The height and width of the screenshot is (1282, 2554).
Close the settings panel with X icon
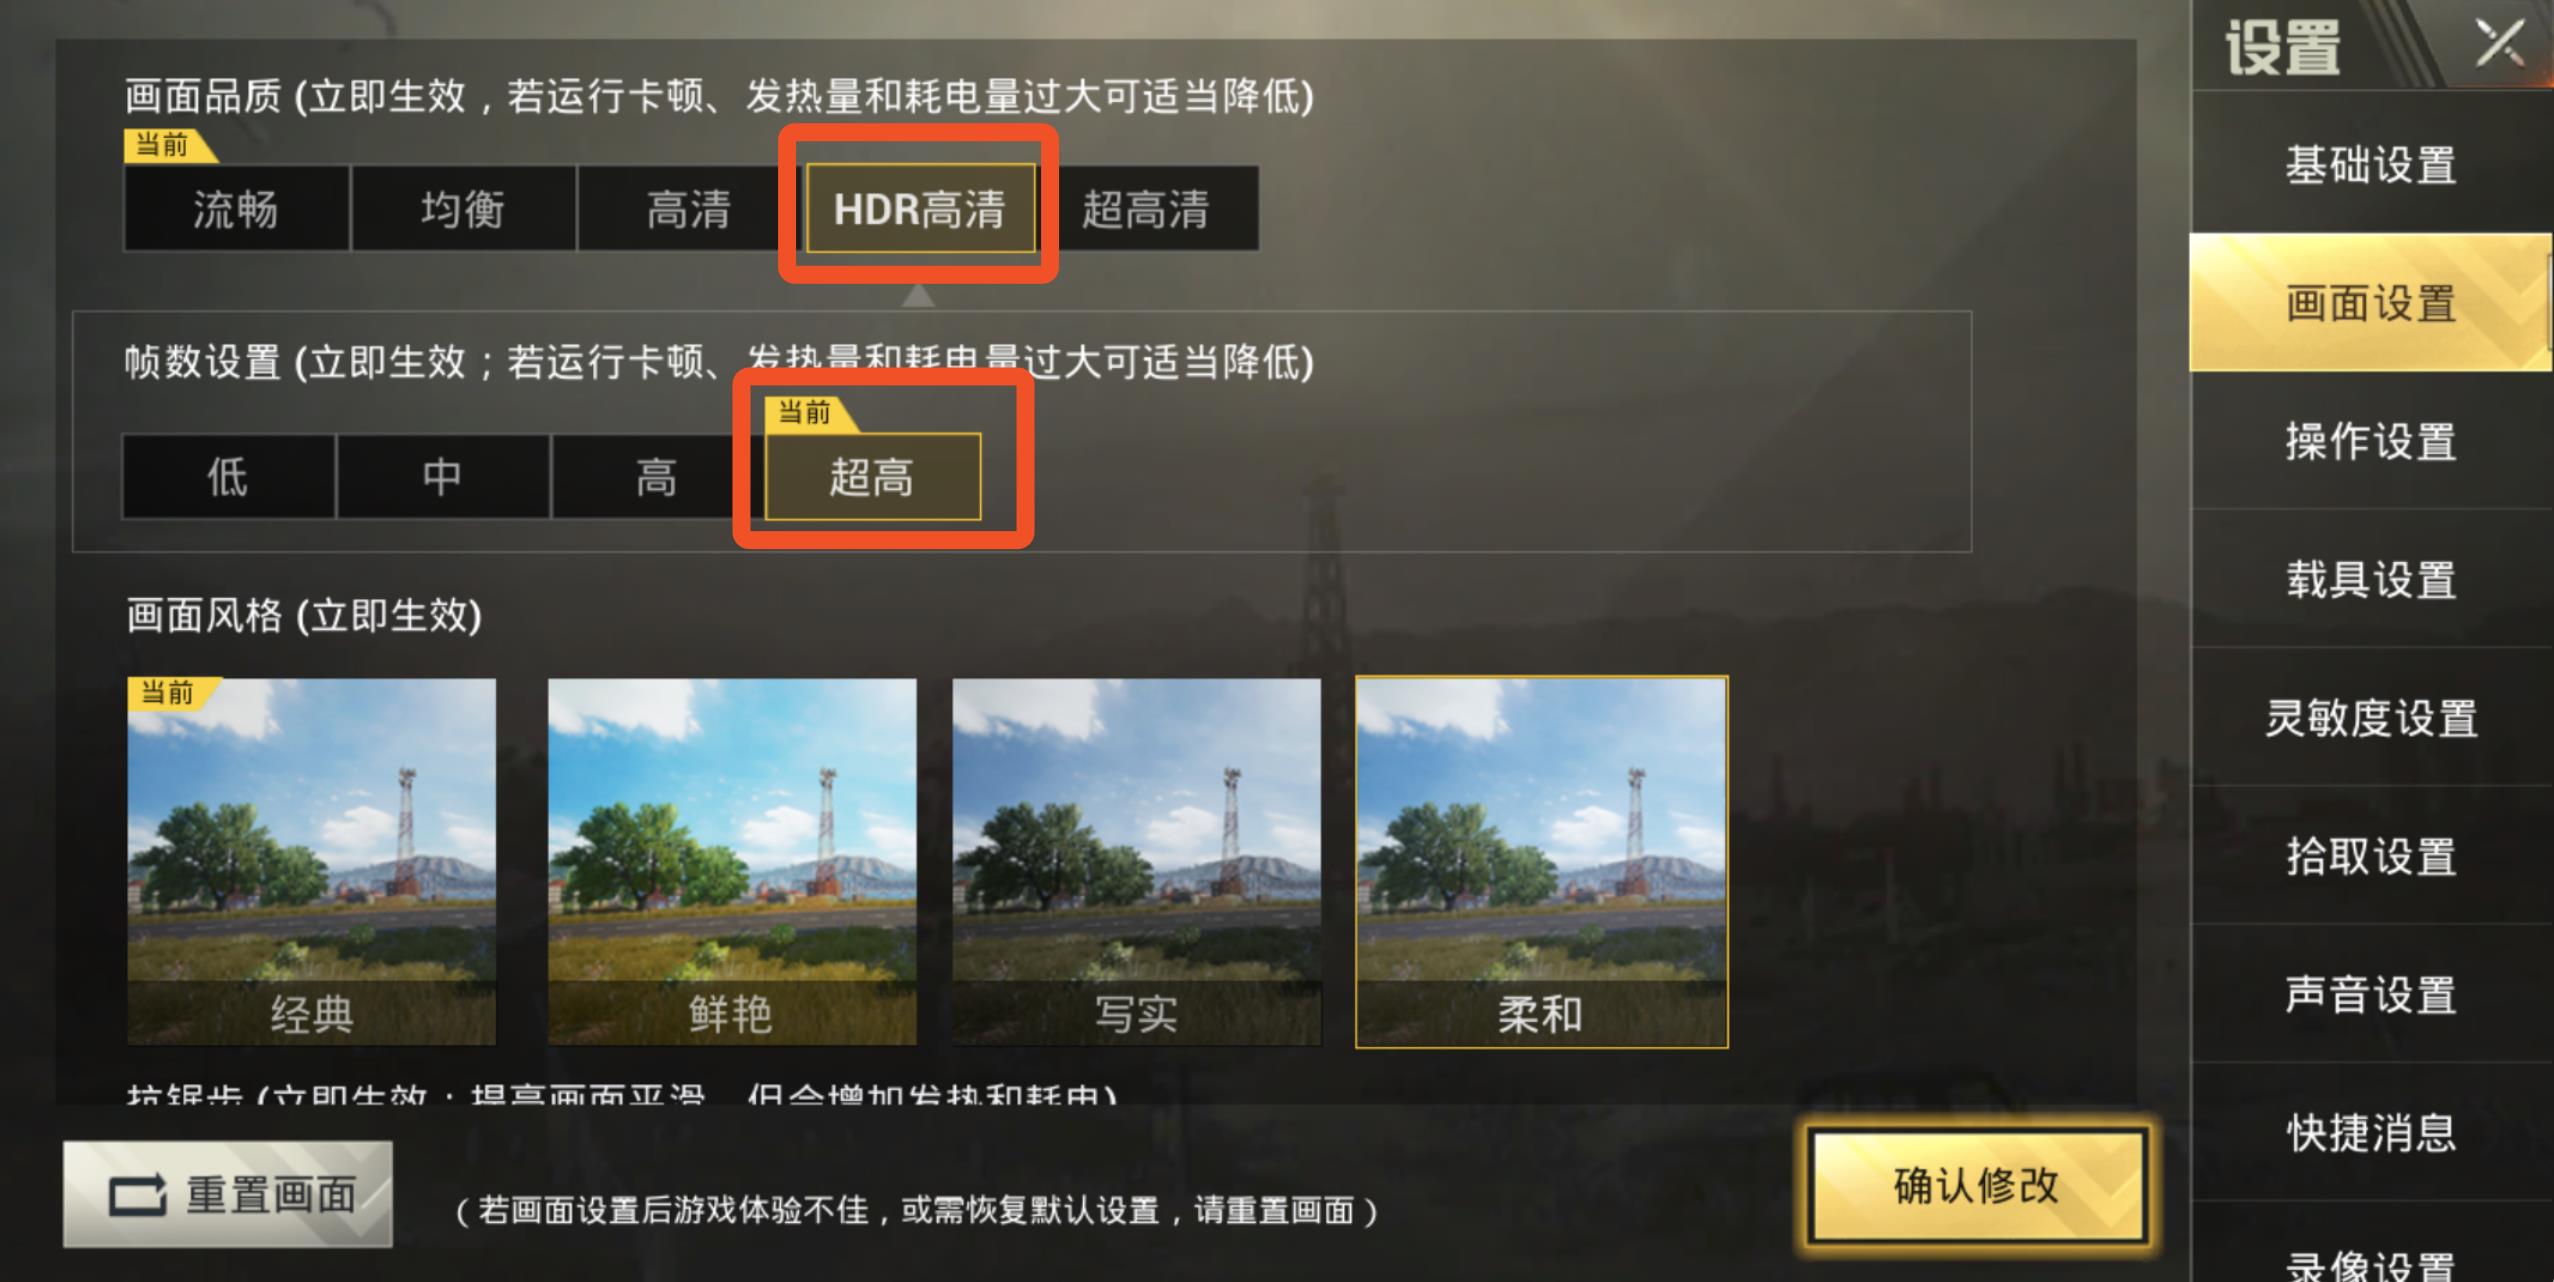pyautogui.click(x=2499, y=44)
